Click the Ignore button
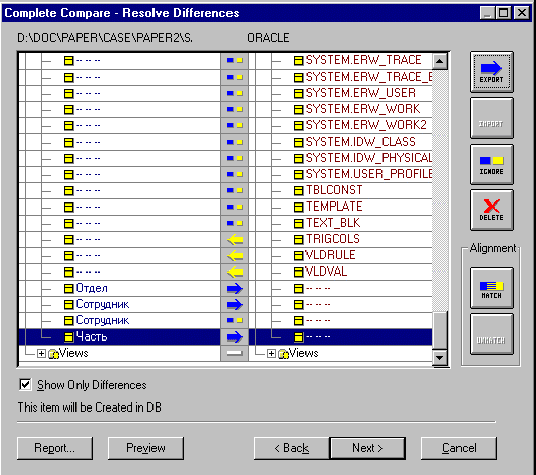536x475 pixels. 492,165
